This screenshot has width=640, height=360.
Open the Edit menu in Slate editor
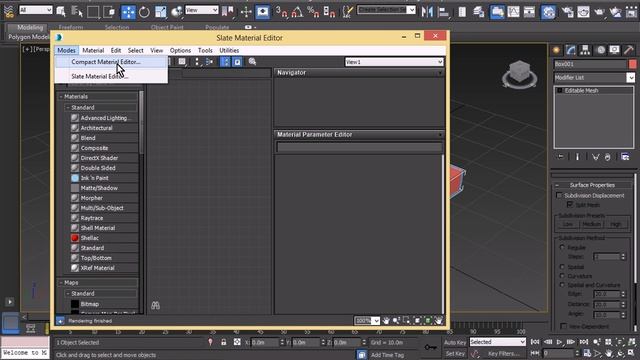coord(116,50)
